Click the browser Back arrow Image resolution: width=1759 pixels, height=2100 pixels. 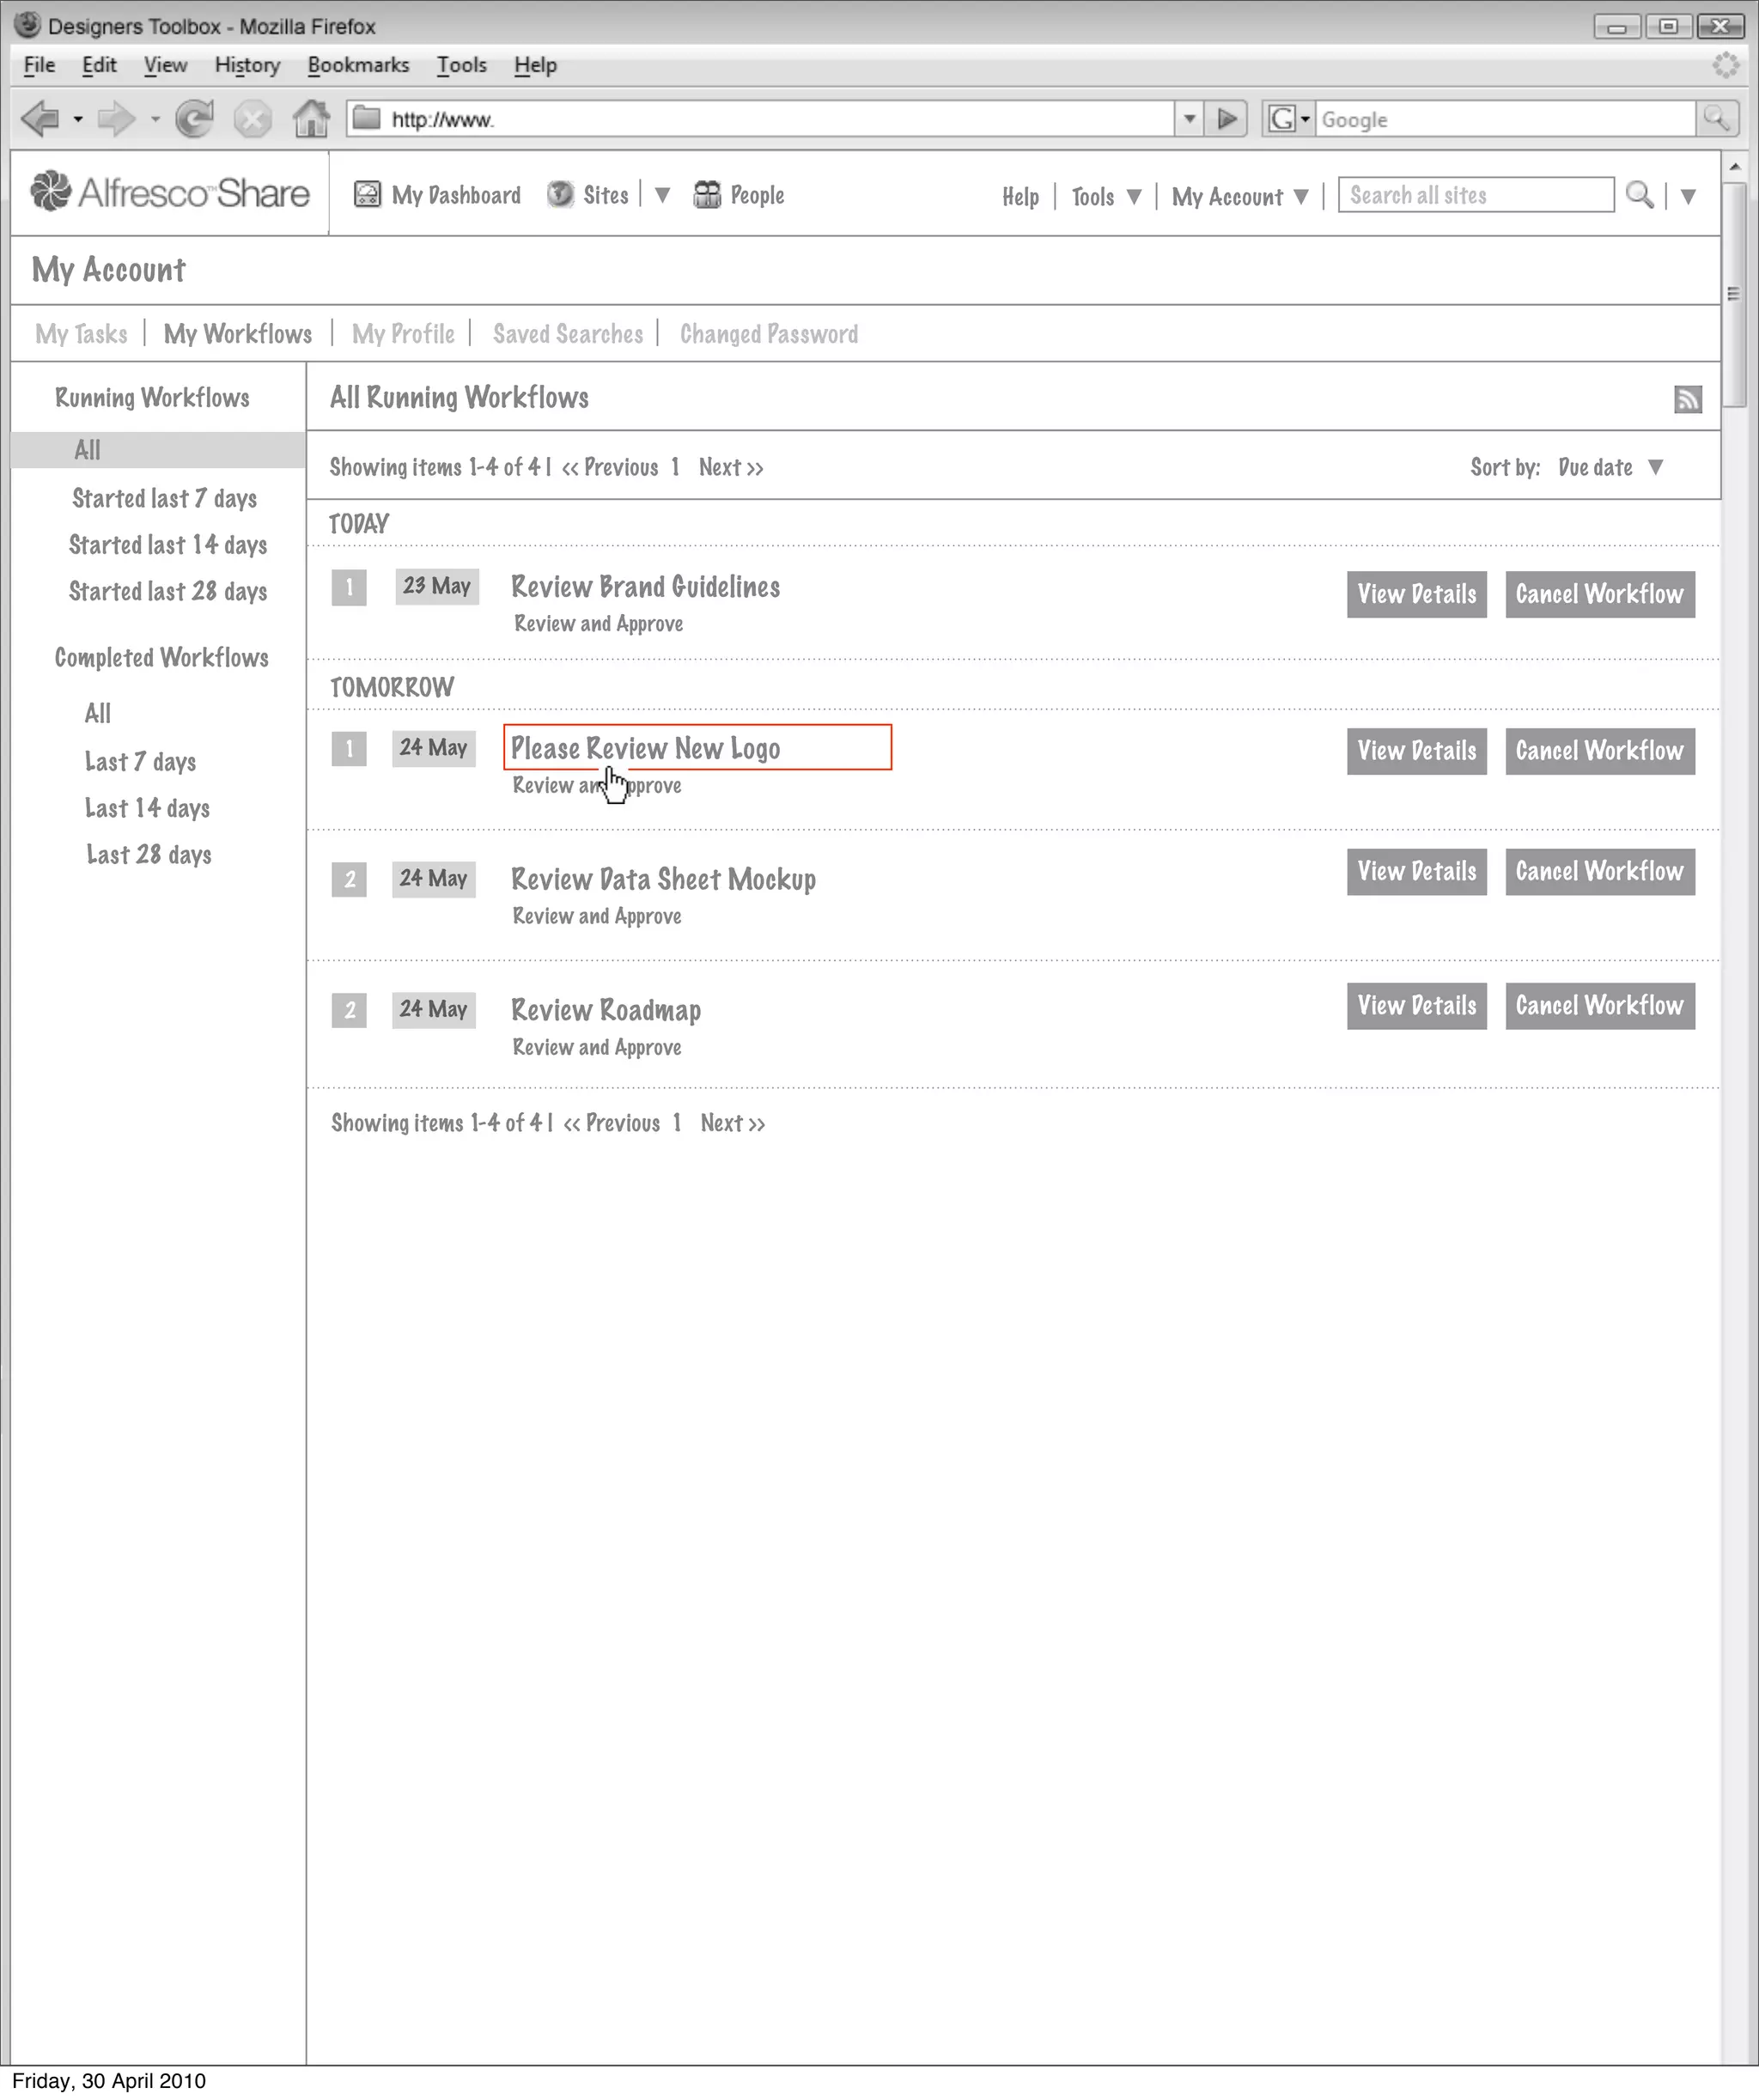pyautogui.click(x=40, y=119)
